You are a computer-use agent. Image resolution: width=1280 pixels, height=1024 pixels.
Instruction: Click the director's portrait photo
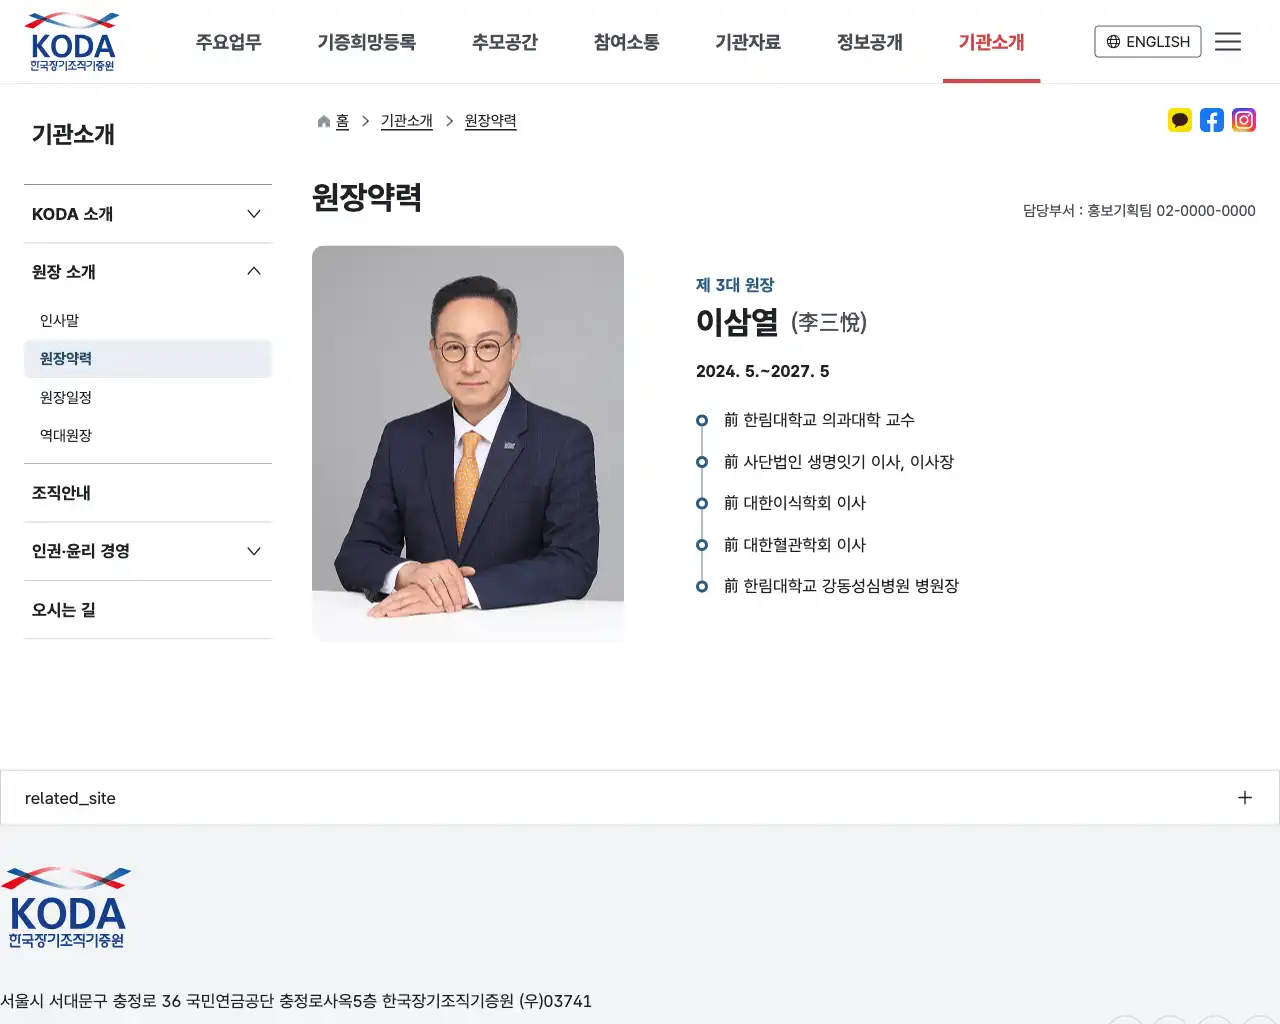[x=468, y=443]
